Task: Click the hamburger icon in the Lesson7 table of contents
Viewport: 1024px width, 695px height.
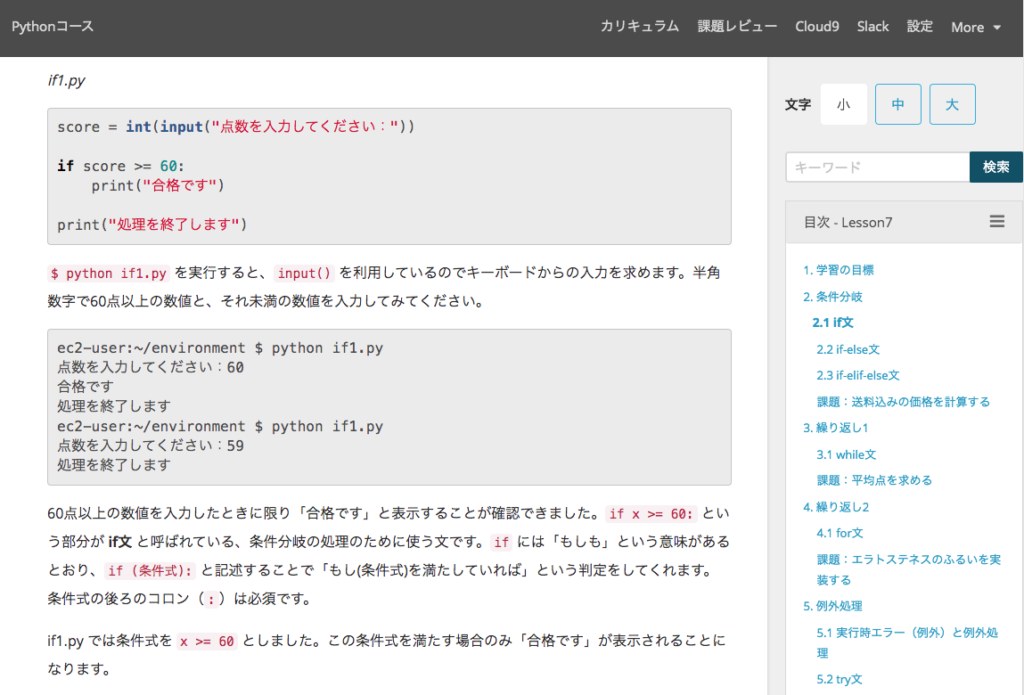Action: 996,222
